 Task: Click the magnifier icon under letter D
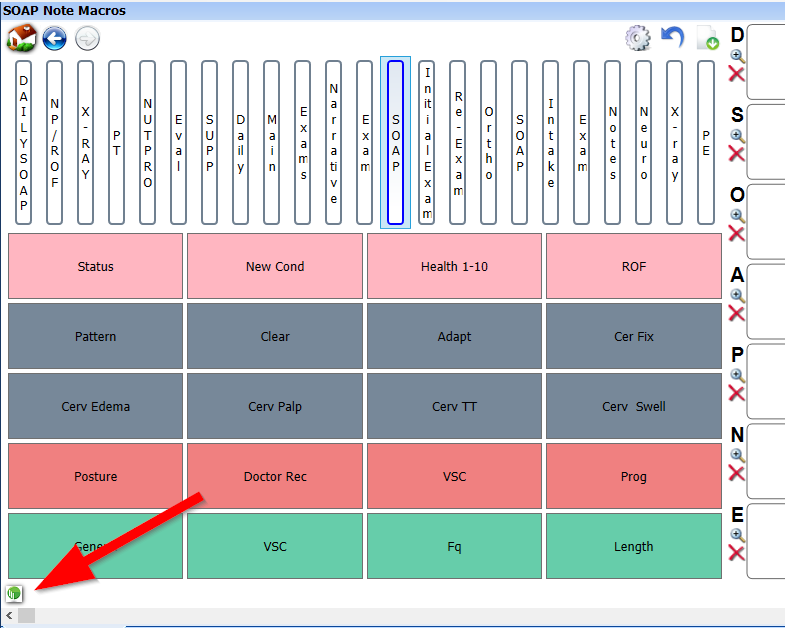point(737,56)
